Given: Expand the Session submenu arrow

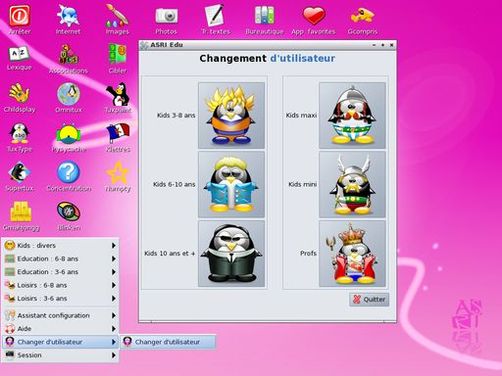Looking at the screenshot, I should pos(114,355).
